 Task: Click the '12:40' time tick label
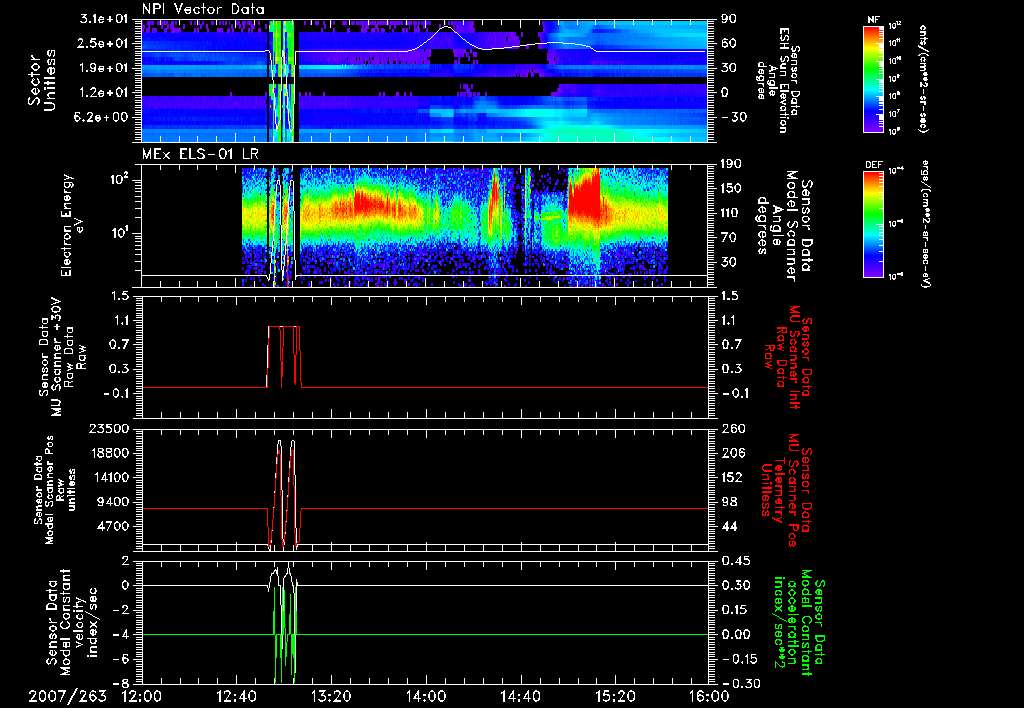point(236,696)
